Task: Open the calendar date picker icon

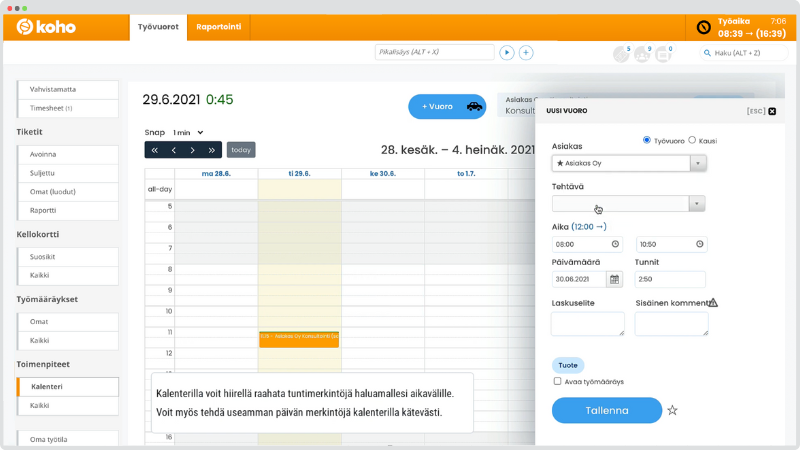Action: [x=615, y=280]
